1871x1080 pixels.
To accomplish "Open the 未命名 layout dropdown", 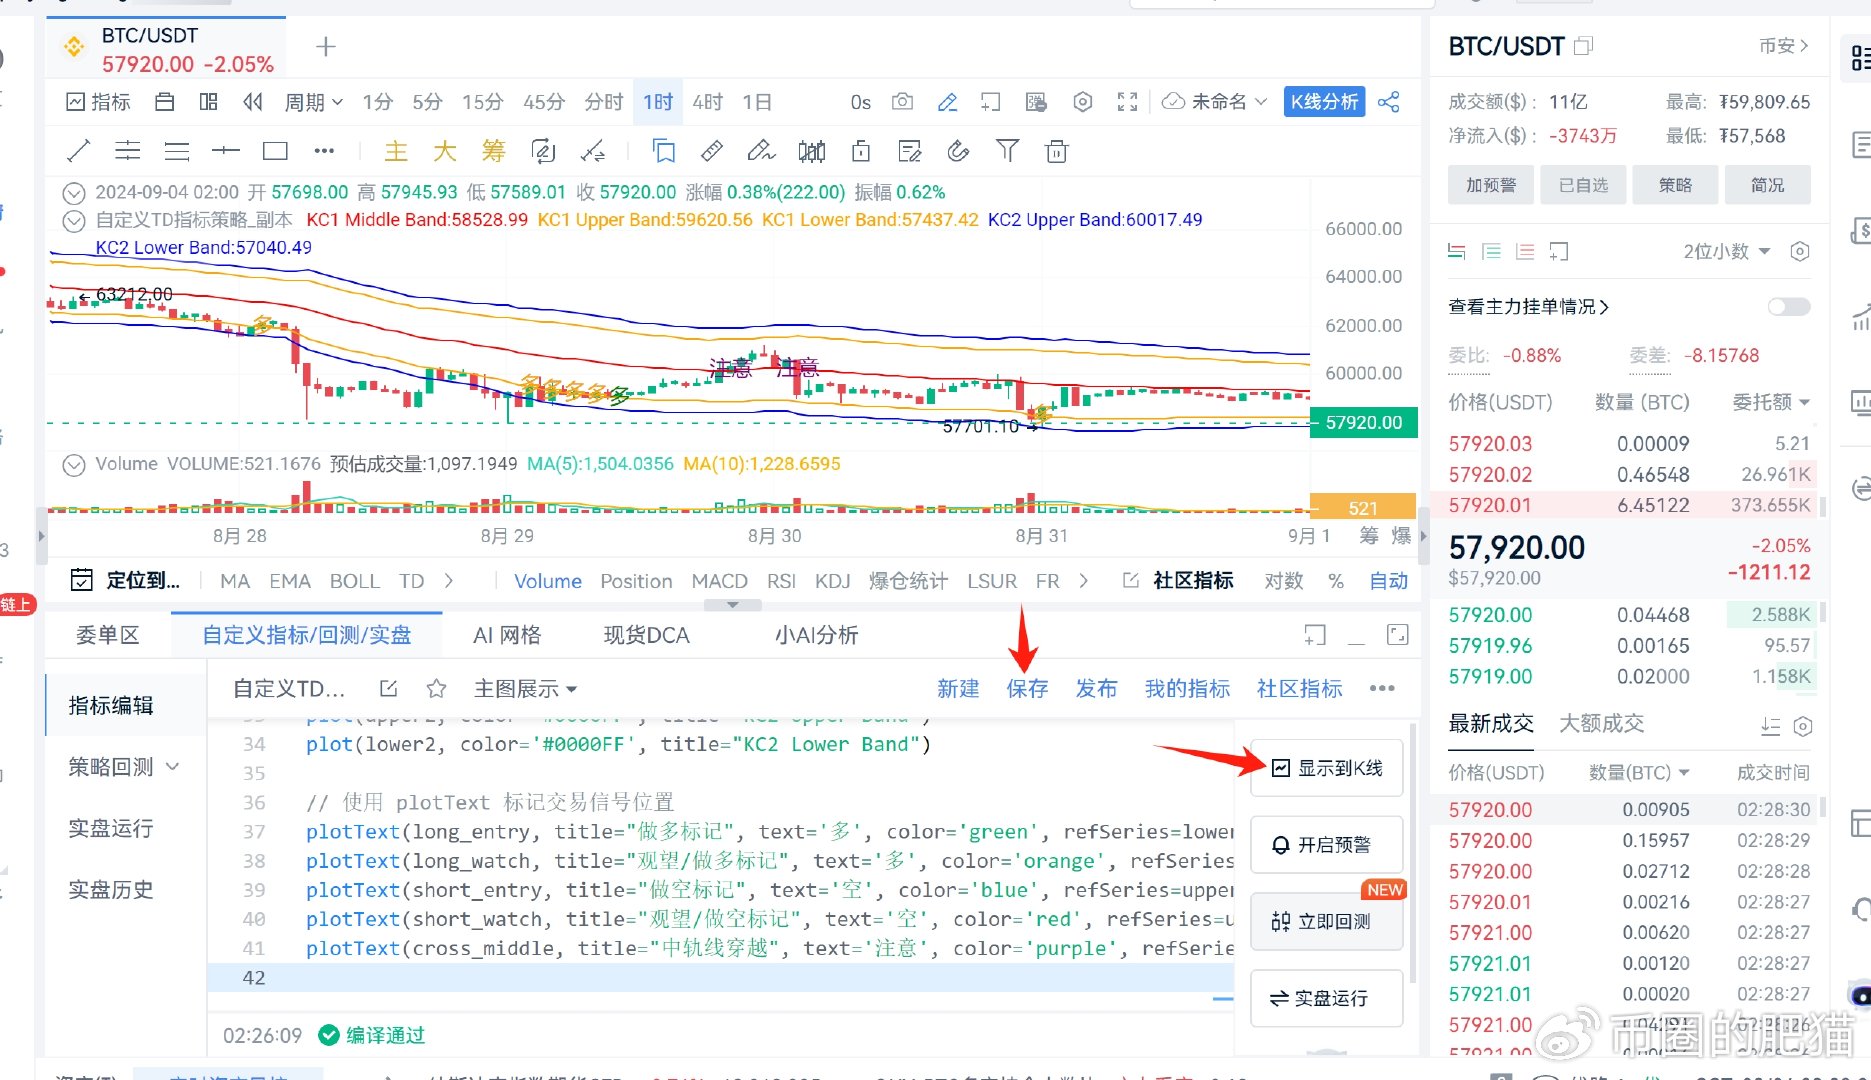I will click(x=1216, y=102).
